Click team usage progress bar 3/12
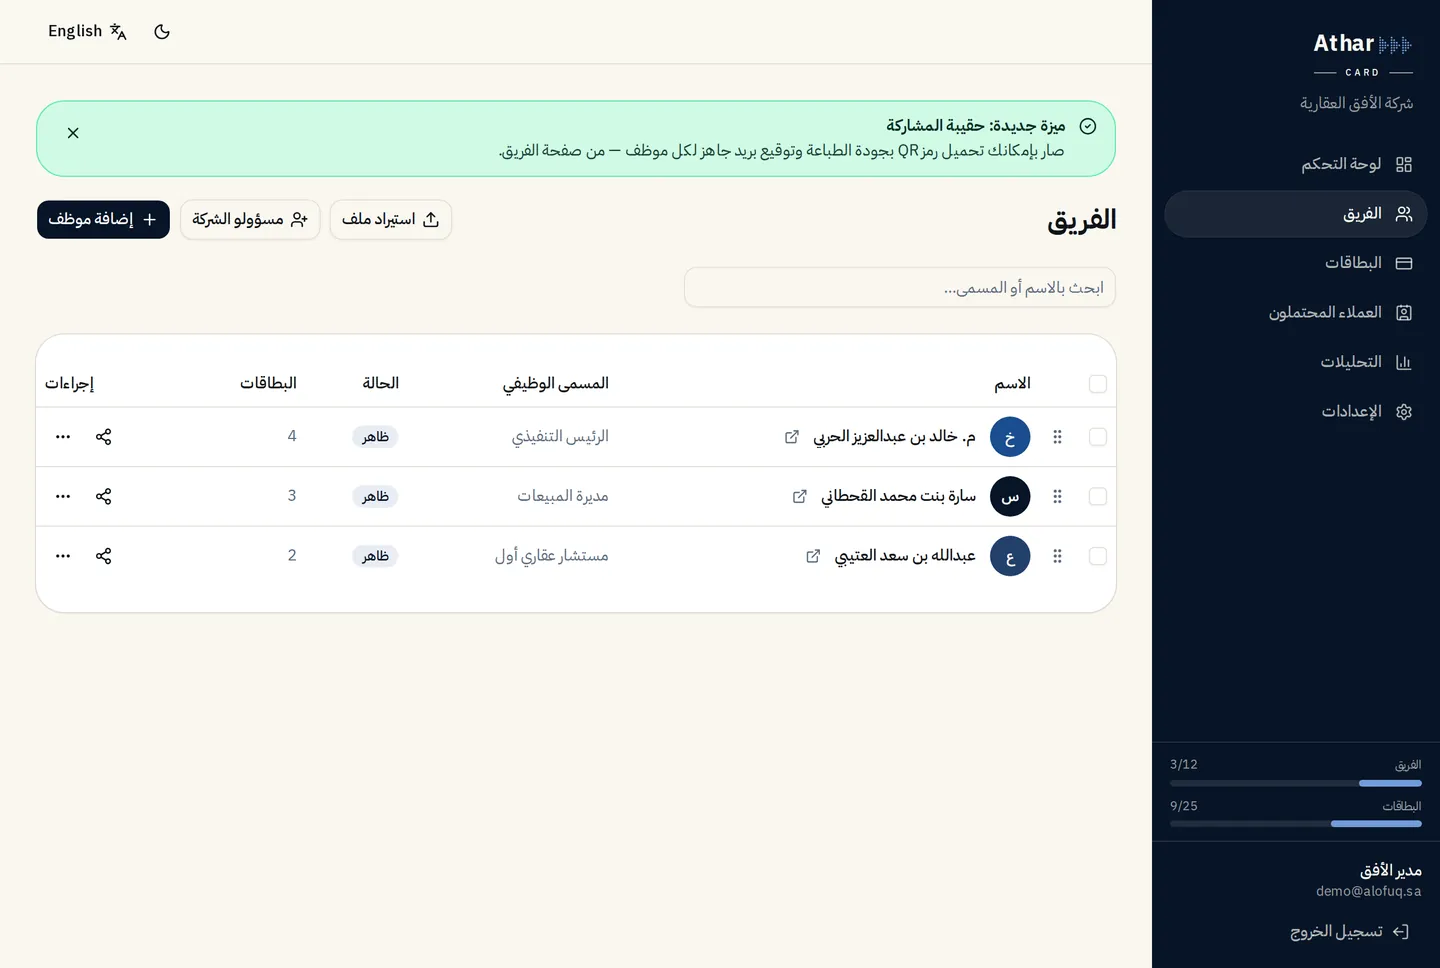 (1296, 783)
